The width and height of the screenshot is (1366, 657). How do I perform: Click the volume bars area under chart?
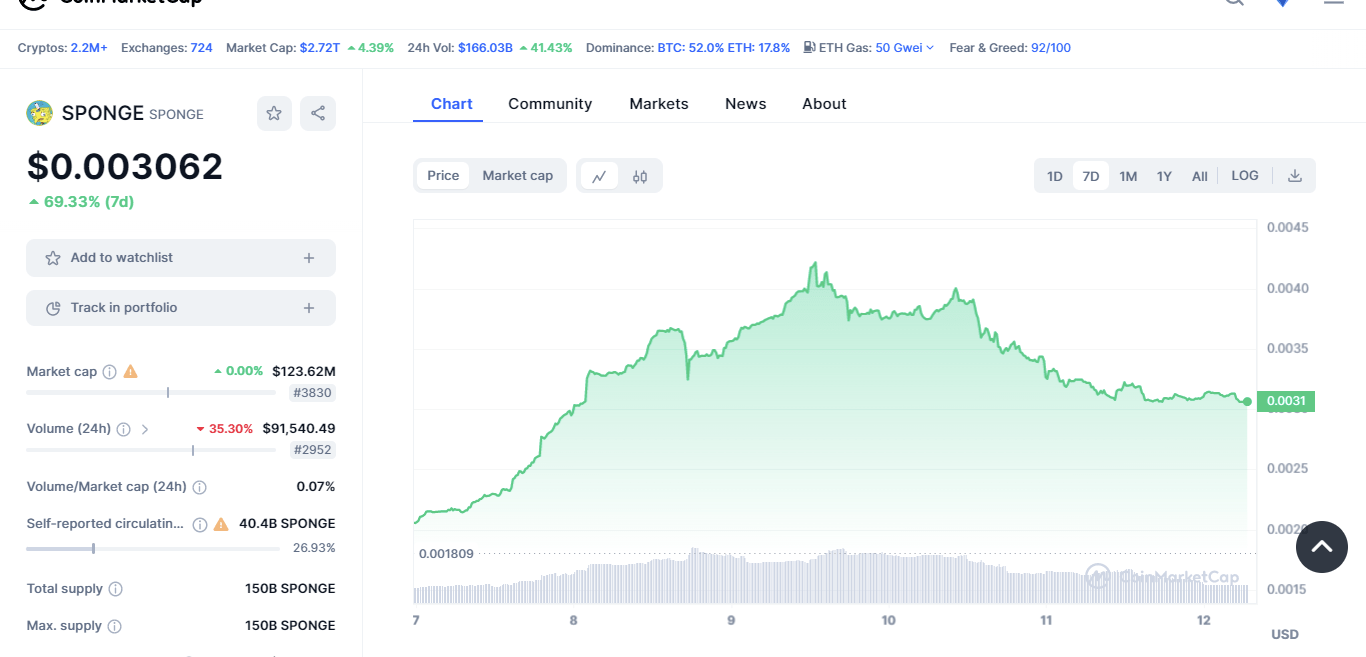tap(832, 577)
